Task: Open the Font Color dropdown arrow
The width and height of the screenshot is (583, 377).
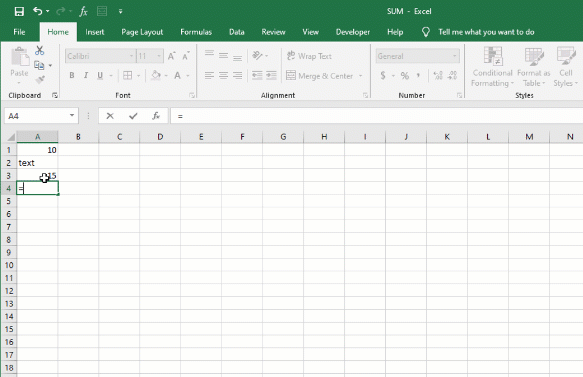Action: coord(188,76)
